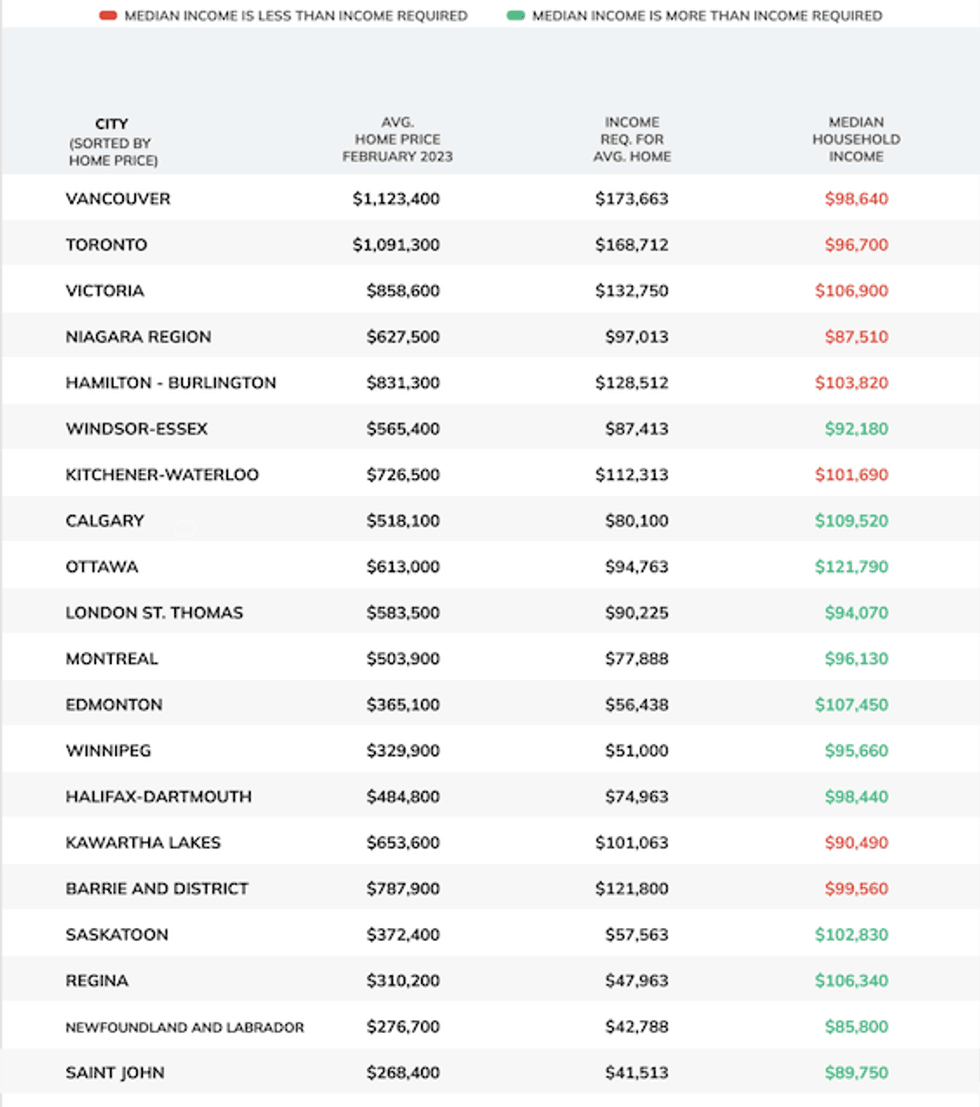980x1107 pixels.
Task: Click the red median income marker for Toronto
Action: pos(857,244)
